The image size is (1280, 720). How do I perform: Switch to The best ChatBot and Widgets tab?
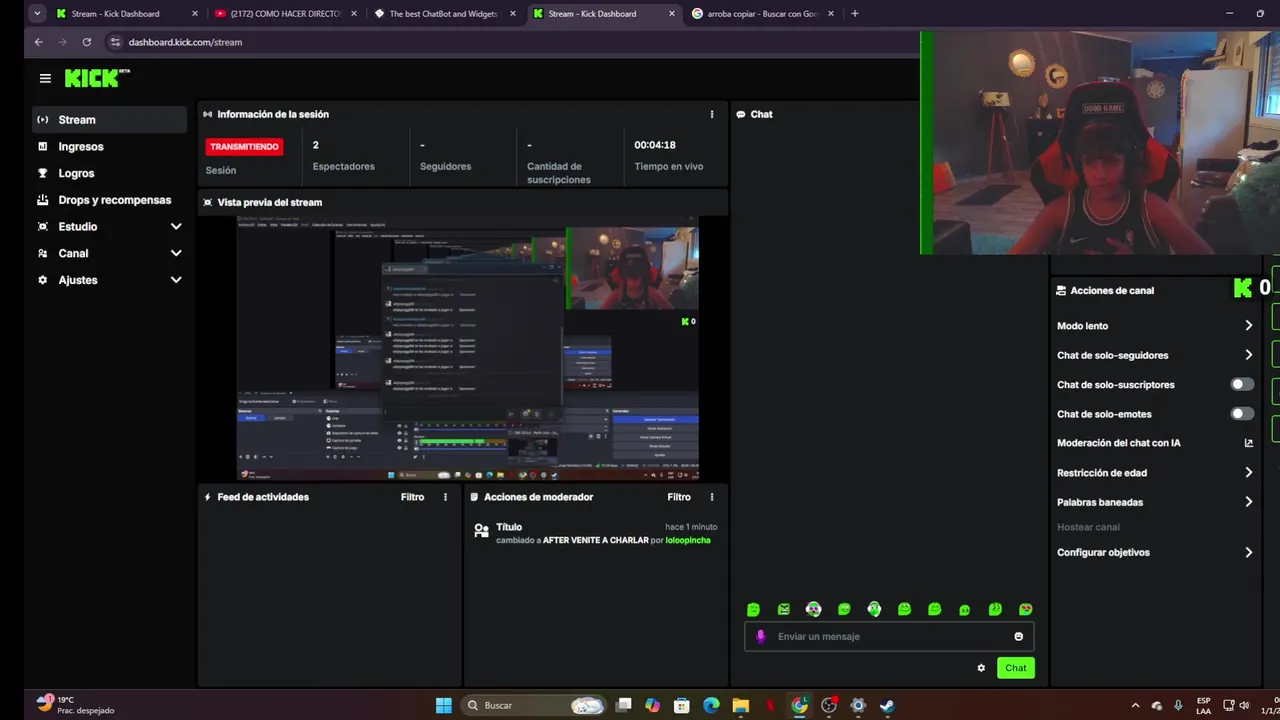pos(444,14)
